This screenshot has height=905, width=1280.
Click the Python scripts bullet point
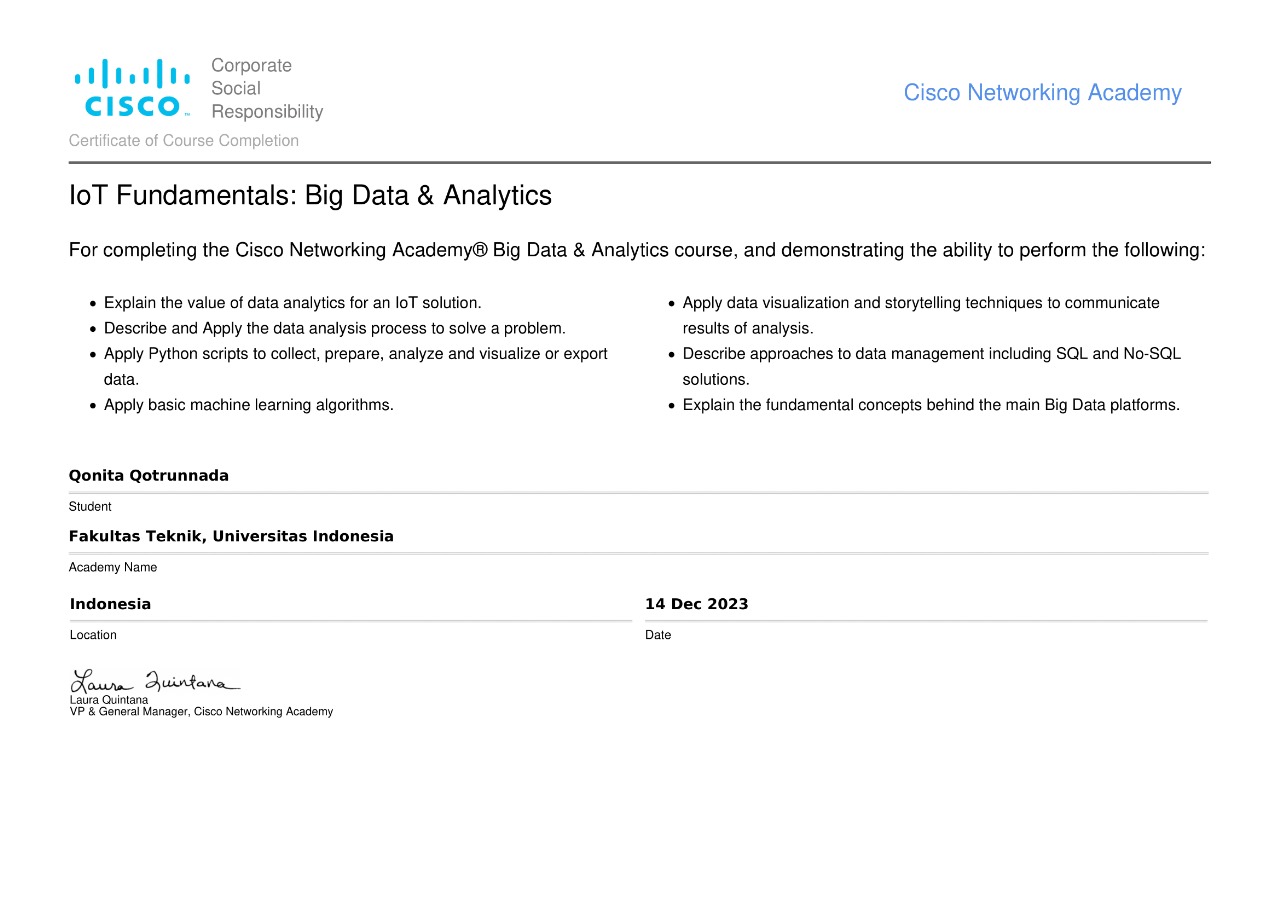(x=355, y=355)
